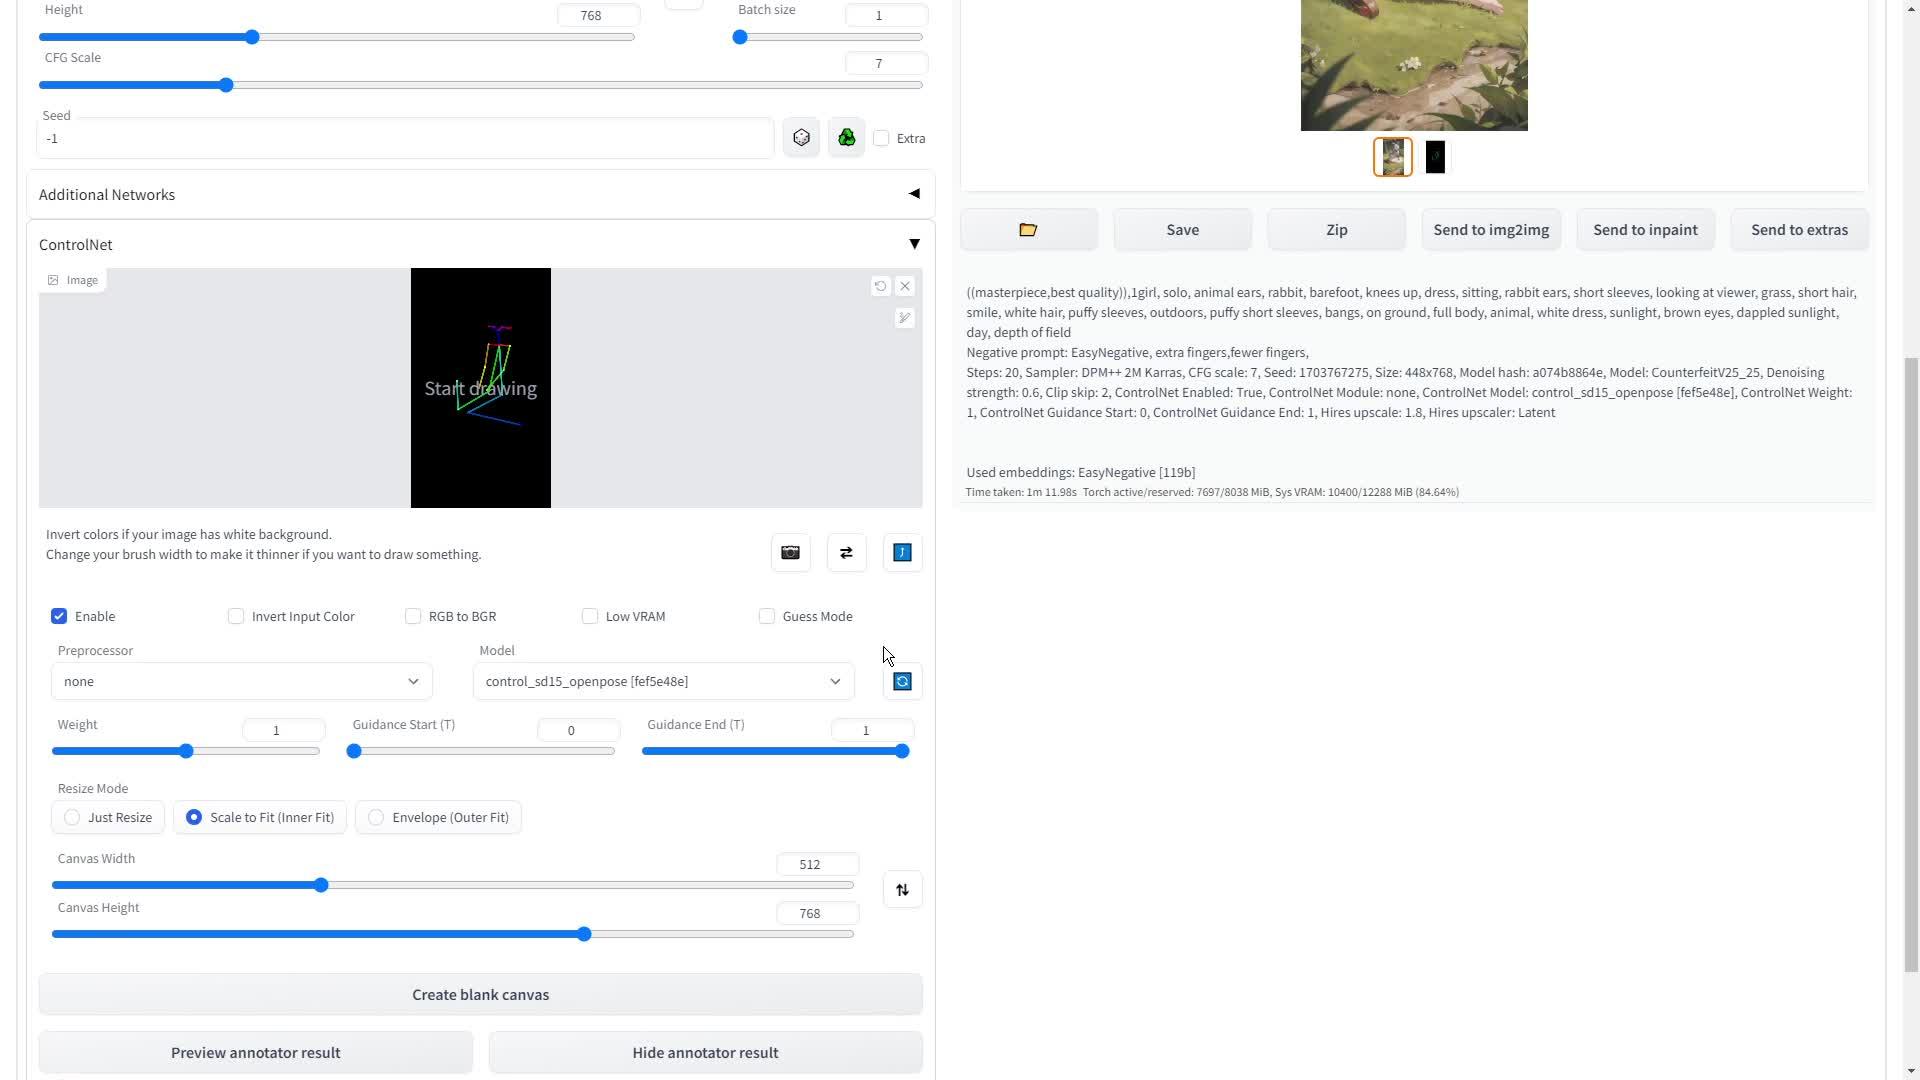This screenshot has height=1080, width=1920.
Task: Click the Send to img2img button
Action: [1490, 230]
